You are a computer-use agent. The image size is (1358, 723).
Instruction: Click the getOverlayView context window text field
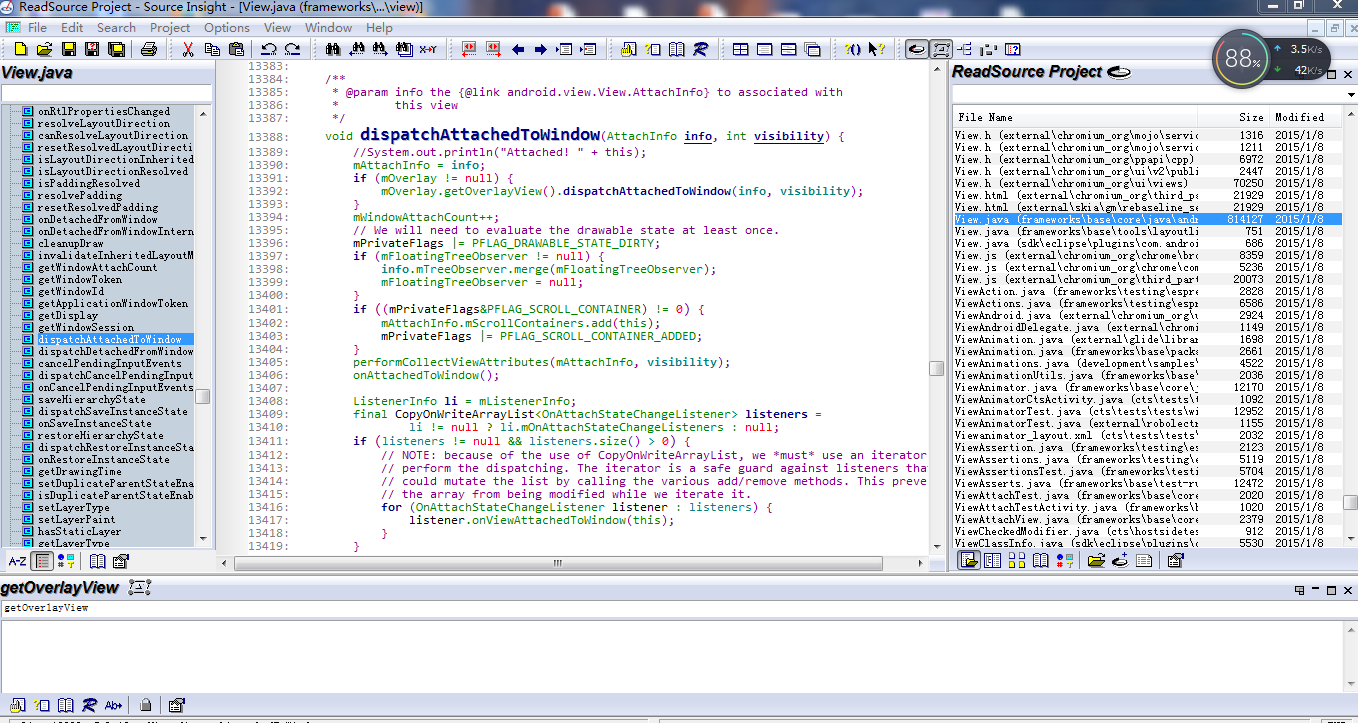678,608
